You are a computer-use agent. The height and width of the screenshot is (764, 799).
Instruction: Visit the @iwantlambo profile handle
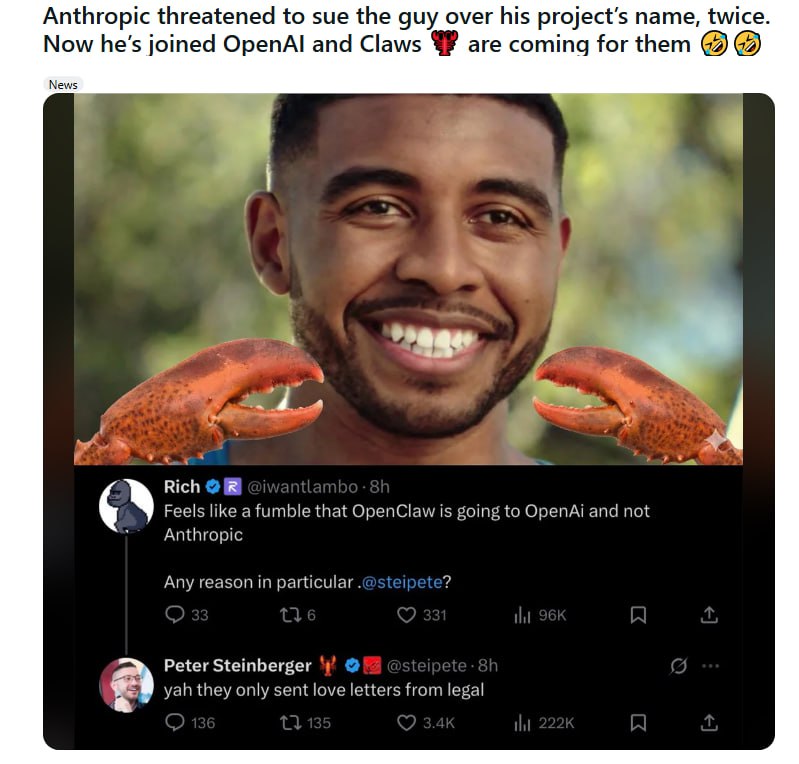pos(303,487)
